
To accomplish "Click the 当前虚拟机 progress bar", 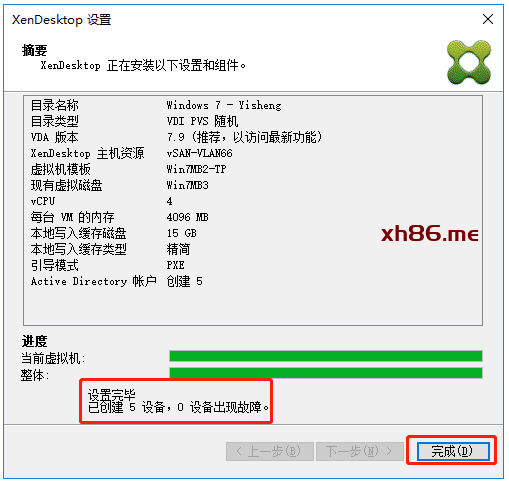I will pyautogui.click(x=326, y=356).
